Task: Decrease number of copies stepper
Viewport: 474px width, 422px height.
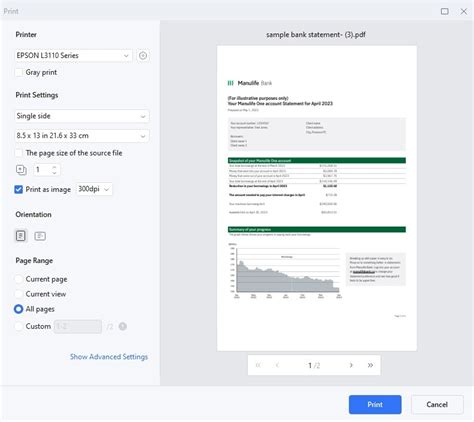Action: tap(54, 173)
